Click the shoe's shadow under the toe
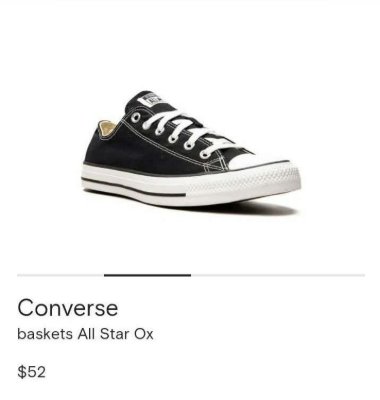The height and width of the screenshot is (400, 380). tap(267, 209)
